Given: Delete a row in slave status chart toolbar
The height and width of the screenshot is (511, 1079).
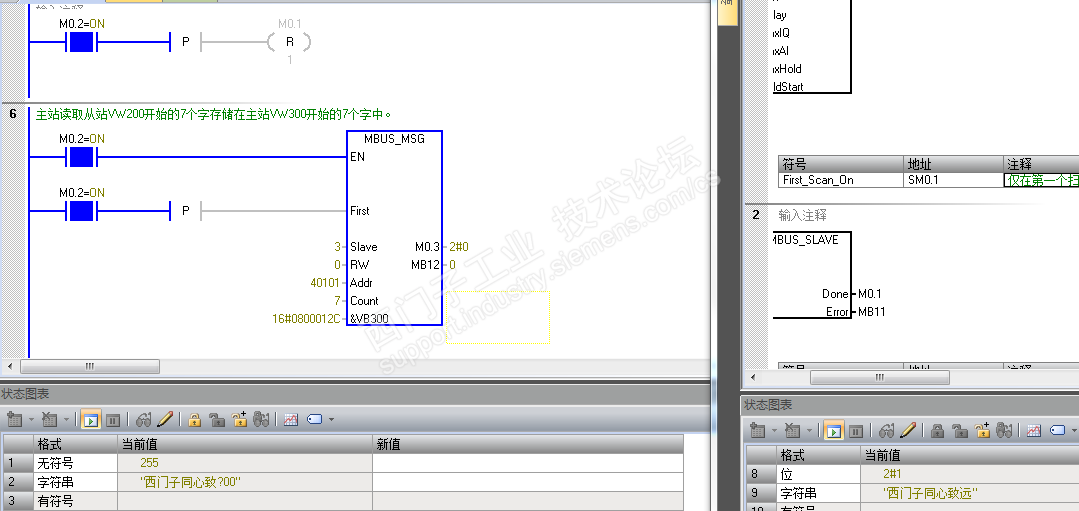Looking at the screenshot, I should coord(792,431).
